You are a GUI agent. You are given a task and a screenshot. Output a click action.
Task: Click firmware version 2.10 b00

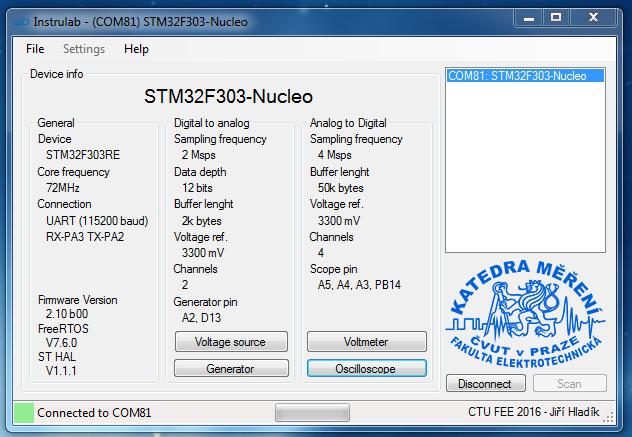[x=67, y=314]
